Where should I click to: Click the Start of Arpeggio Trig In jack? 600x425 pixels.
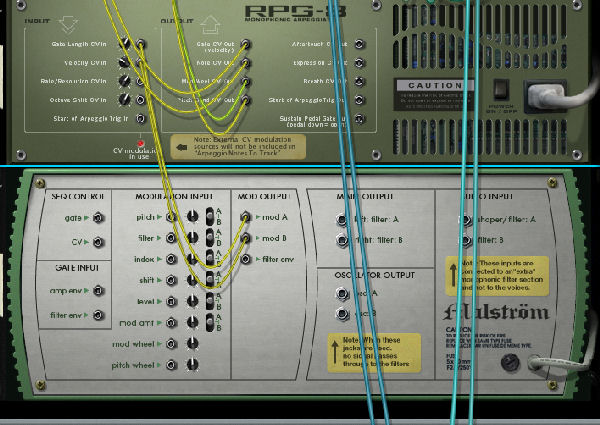(x=141, y=119)
